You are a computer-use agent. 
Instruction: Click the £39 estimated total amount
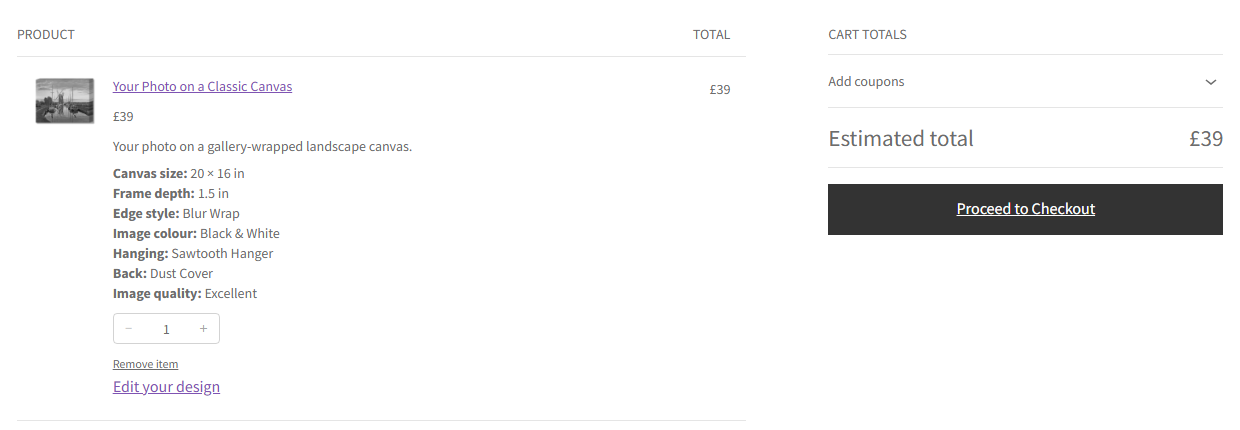point(1206,138)
